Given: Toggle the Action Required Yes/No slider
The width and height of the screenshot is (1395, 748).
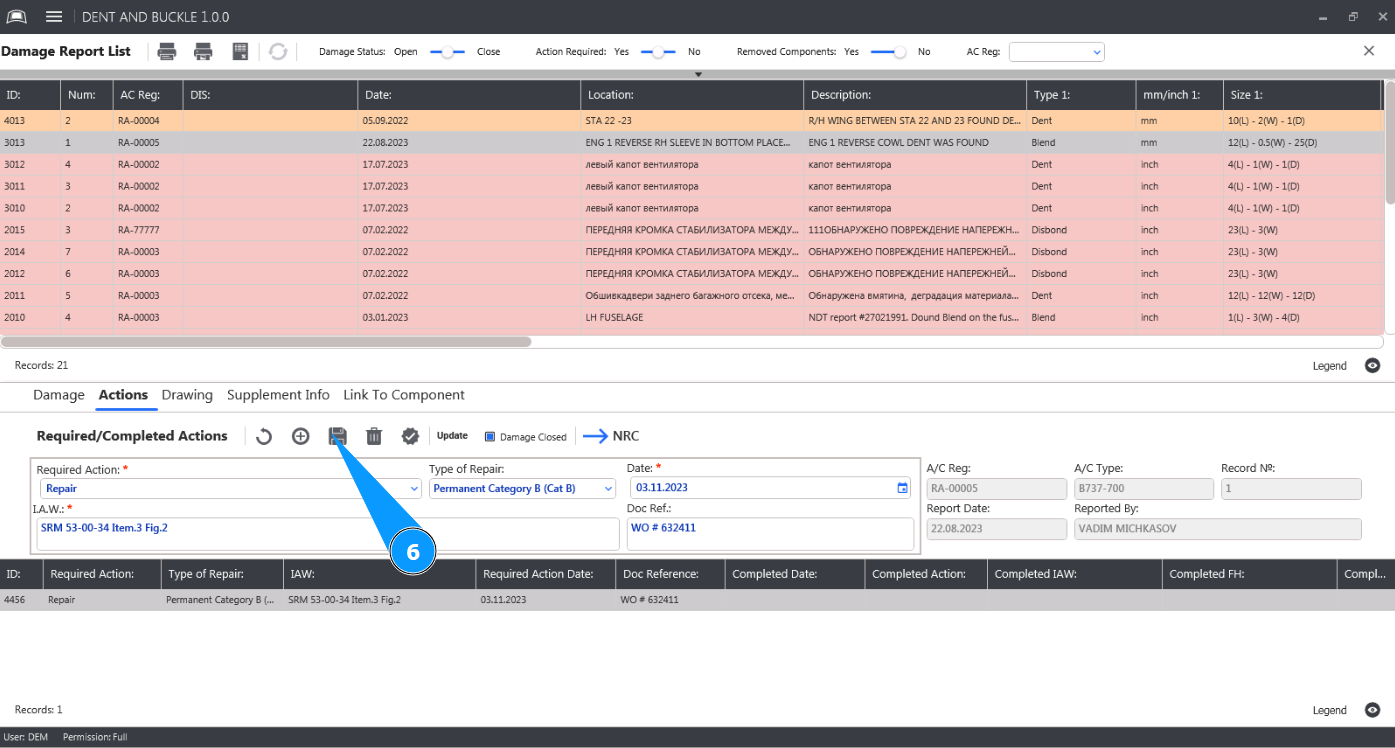Looking at the screenshot, I should [658, 52].
